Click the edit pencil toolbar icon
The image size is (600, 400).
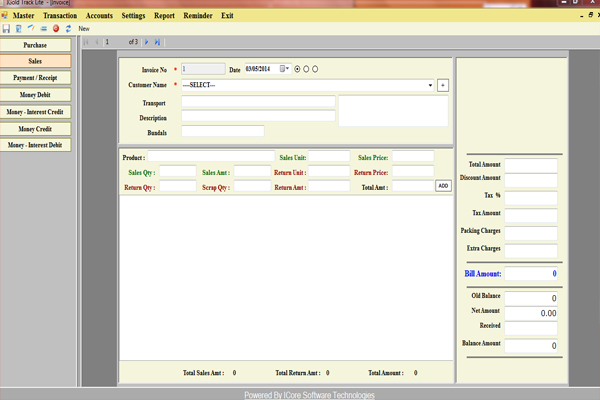click(31, 28)
